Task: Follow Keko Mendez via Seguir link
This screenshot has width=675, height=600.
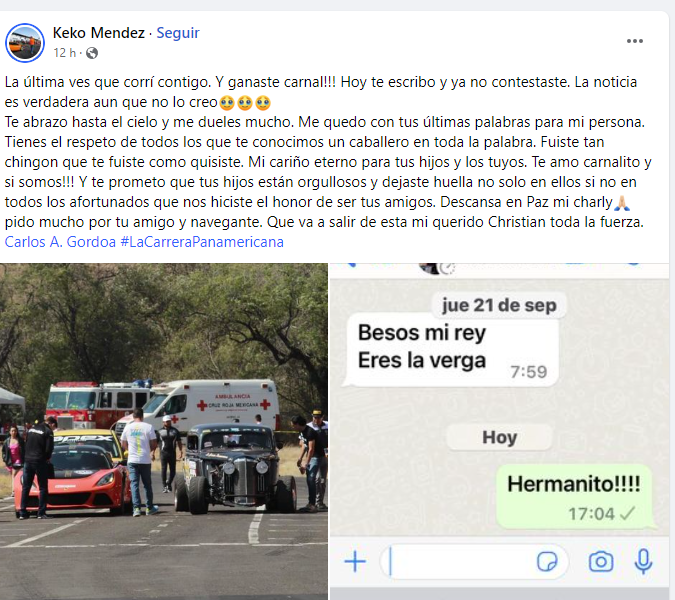Action: (178, 33)
